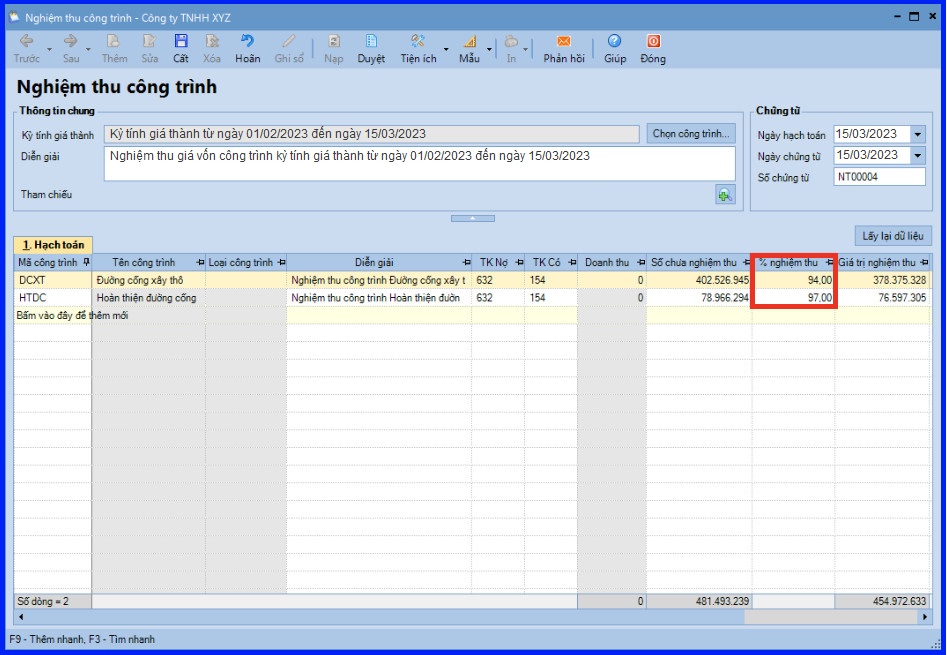947x655 pixels.
Task: Pin the Số chưa nghiệm thu column
Action: tap(746, 263)
